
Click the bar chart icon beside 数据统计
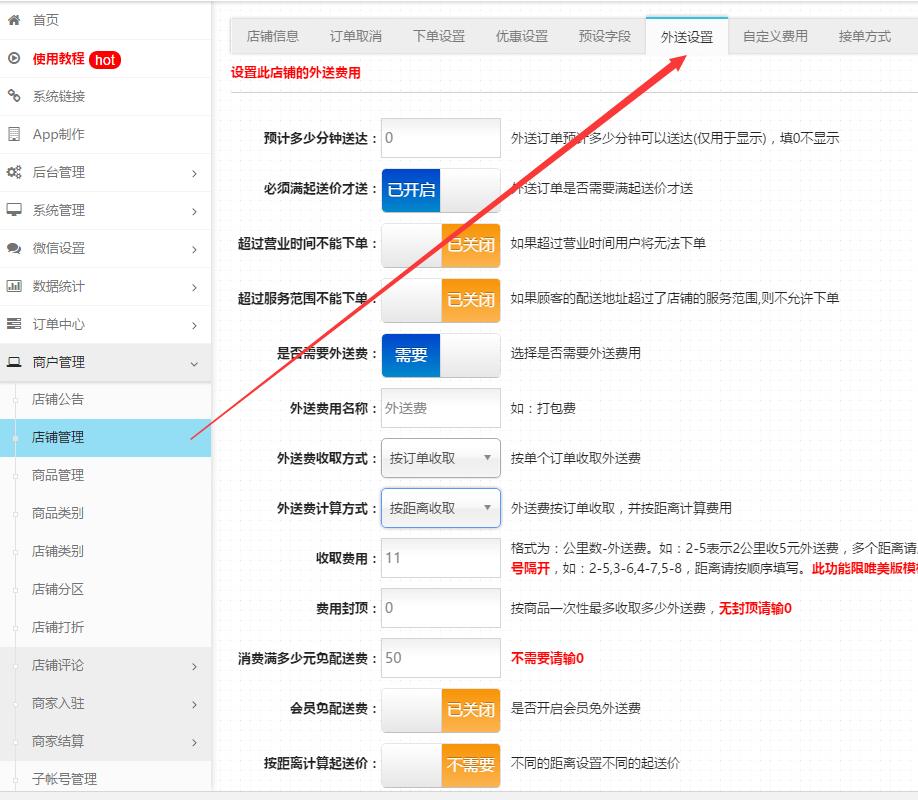(x=14, y=286)
